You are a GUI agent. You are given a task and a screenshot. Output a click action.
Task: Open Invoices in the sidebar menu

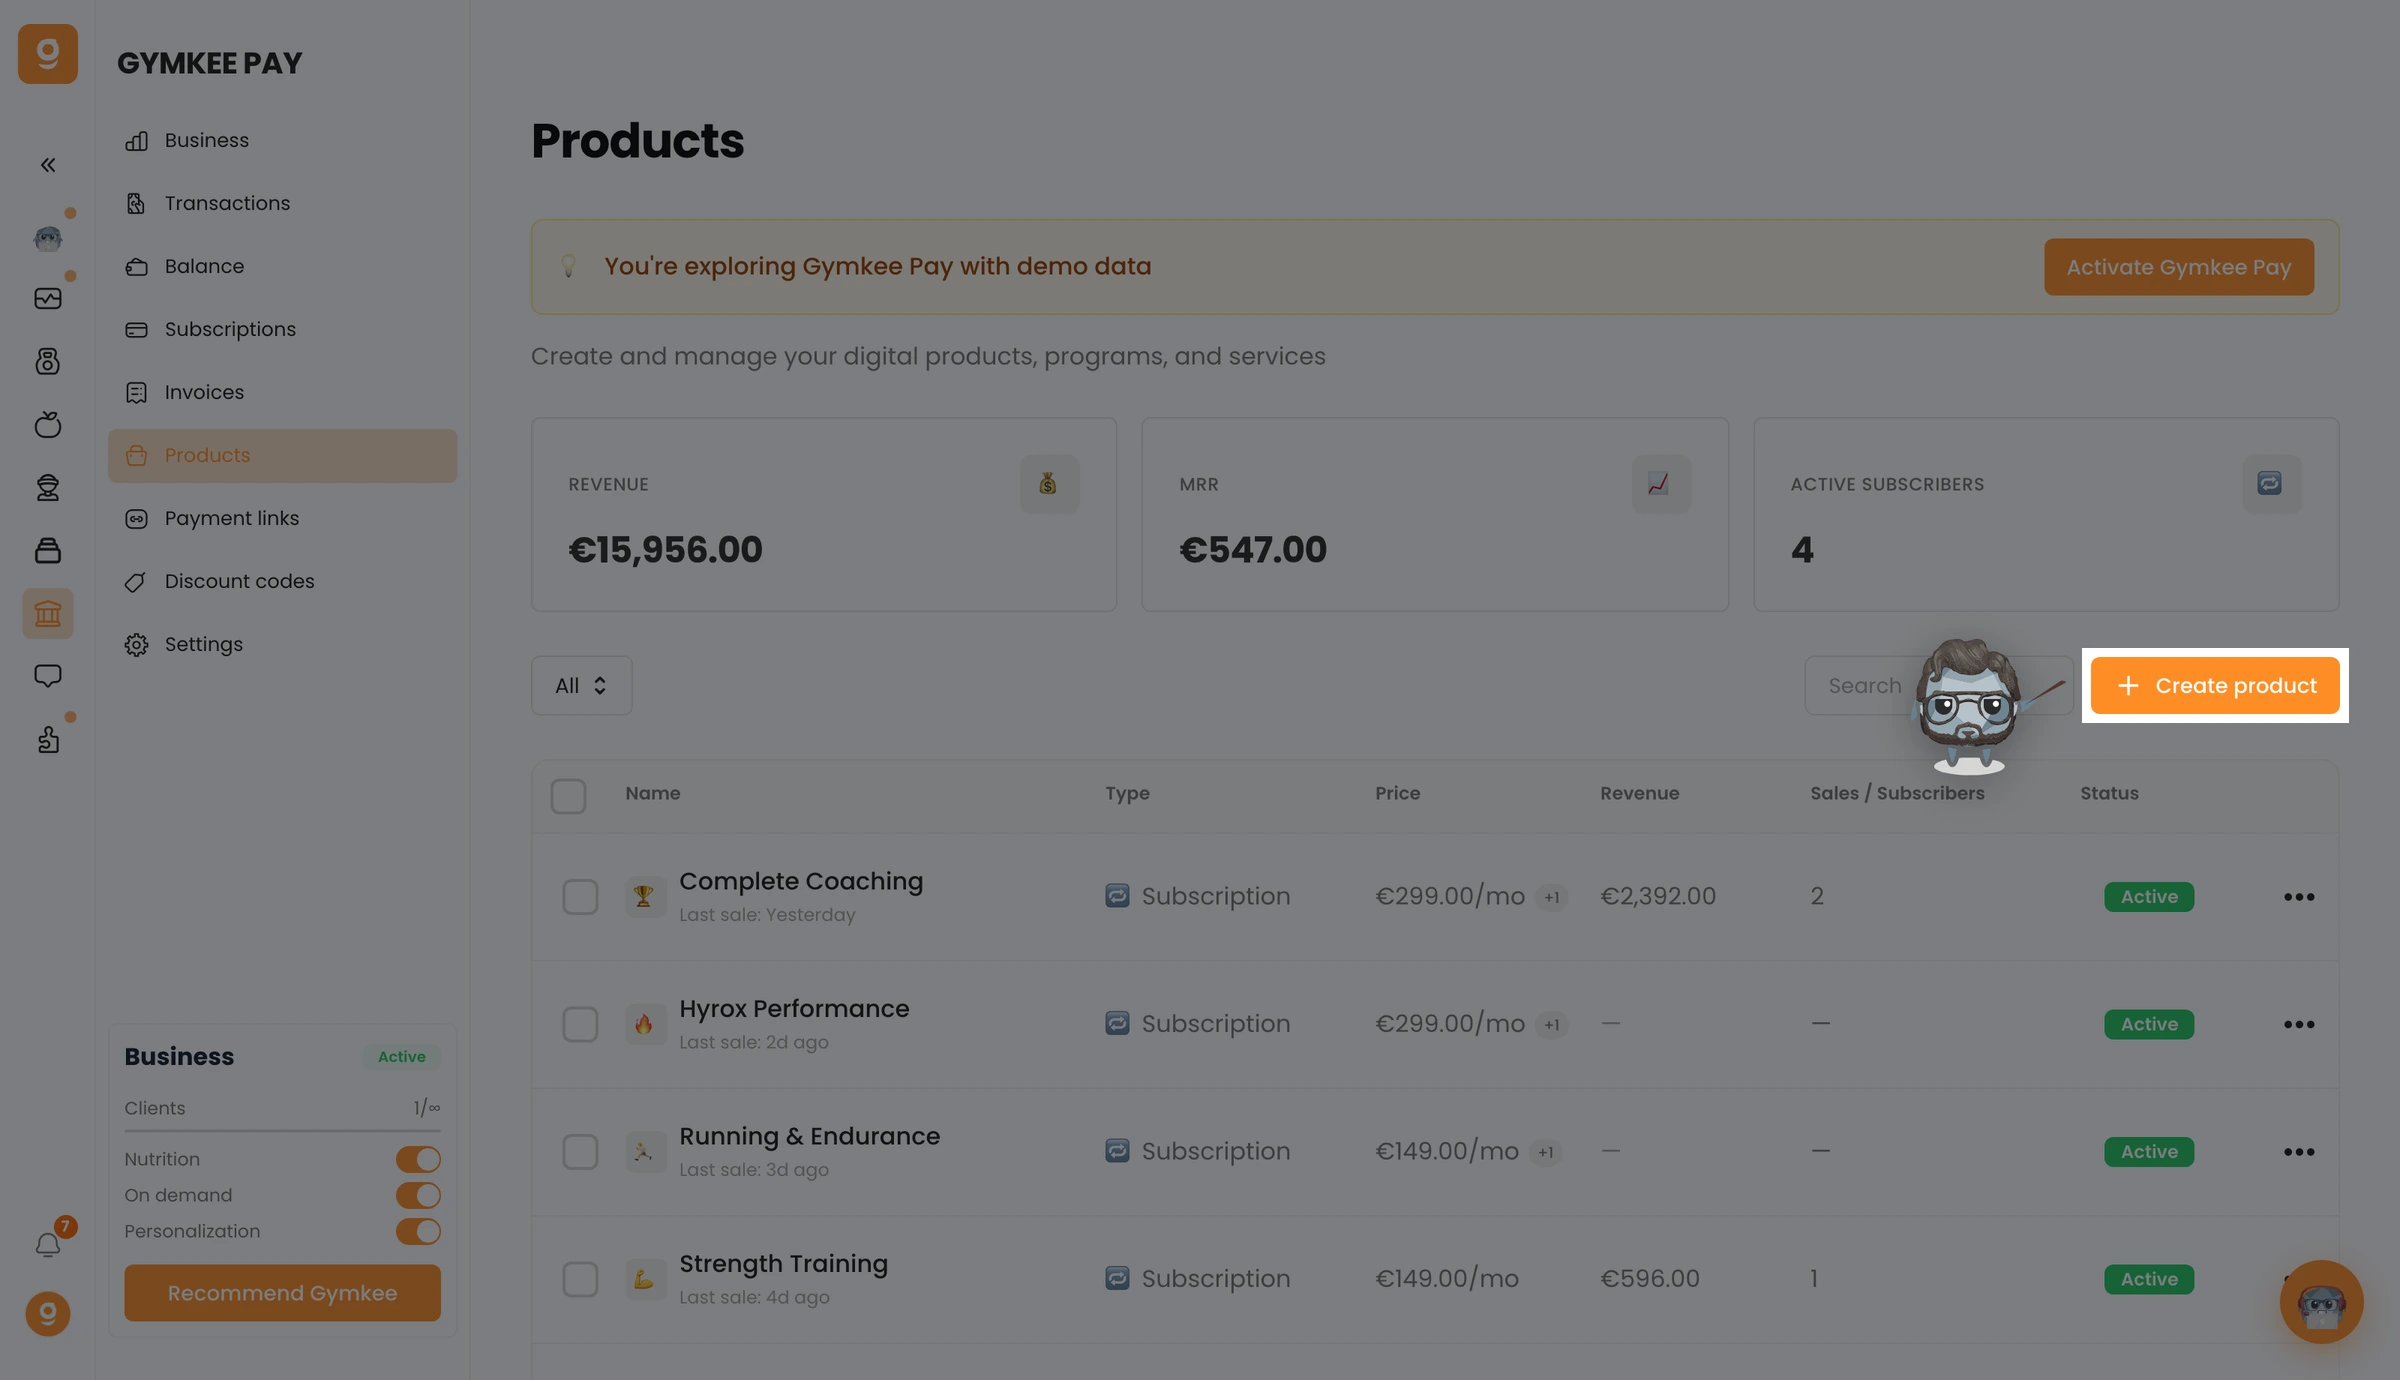pyautogui.click(x=282, y=393)
